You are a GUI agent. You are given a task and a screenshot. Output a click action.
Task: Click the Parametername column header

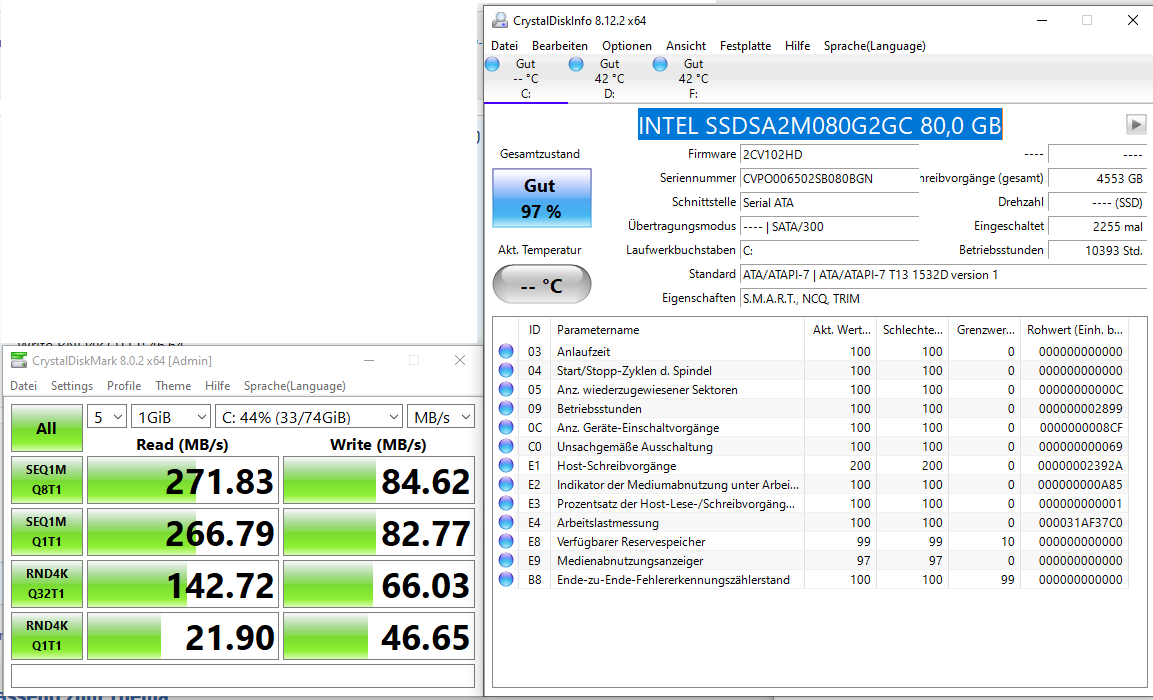(x=677, y=330)
